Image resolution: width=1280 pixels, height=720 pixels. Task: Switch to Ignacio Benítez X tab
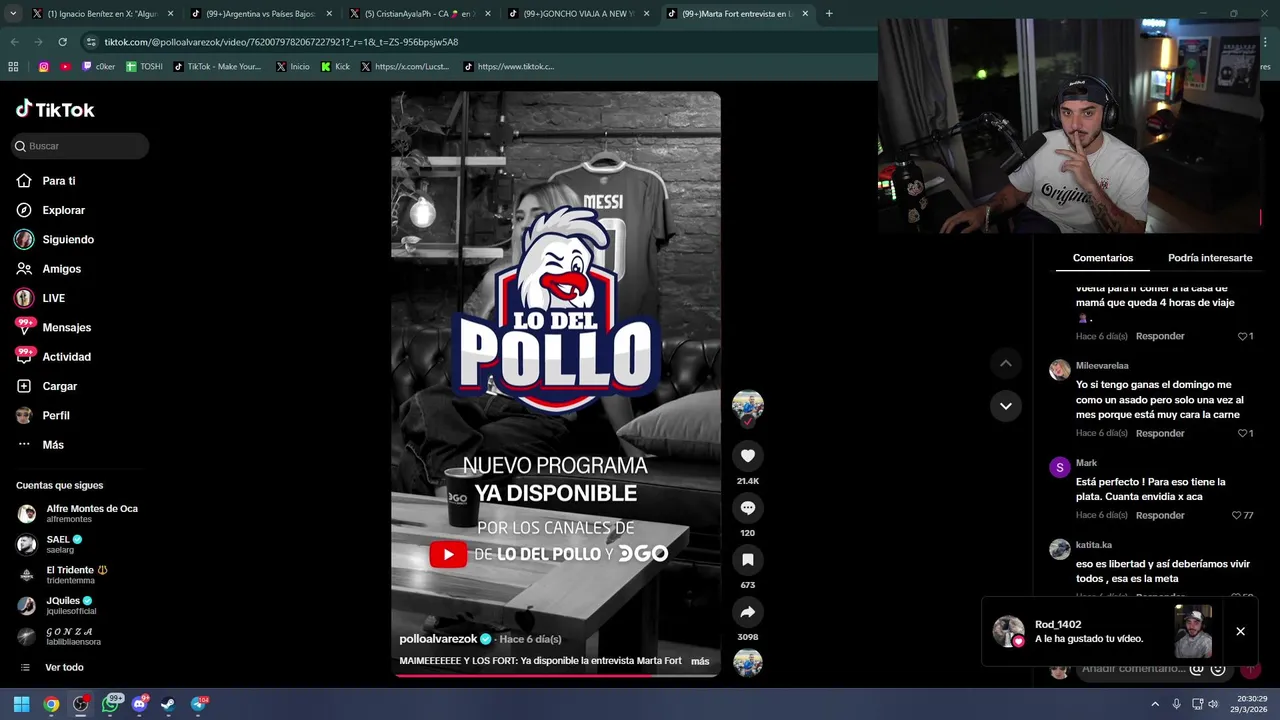click(x=103, y=14)
